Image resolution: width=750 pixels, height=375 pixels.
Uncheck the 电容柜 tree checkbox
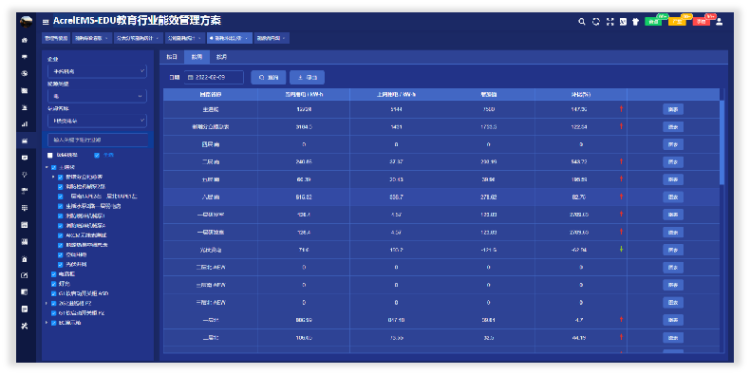(54, 274)
